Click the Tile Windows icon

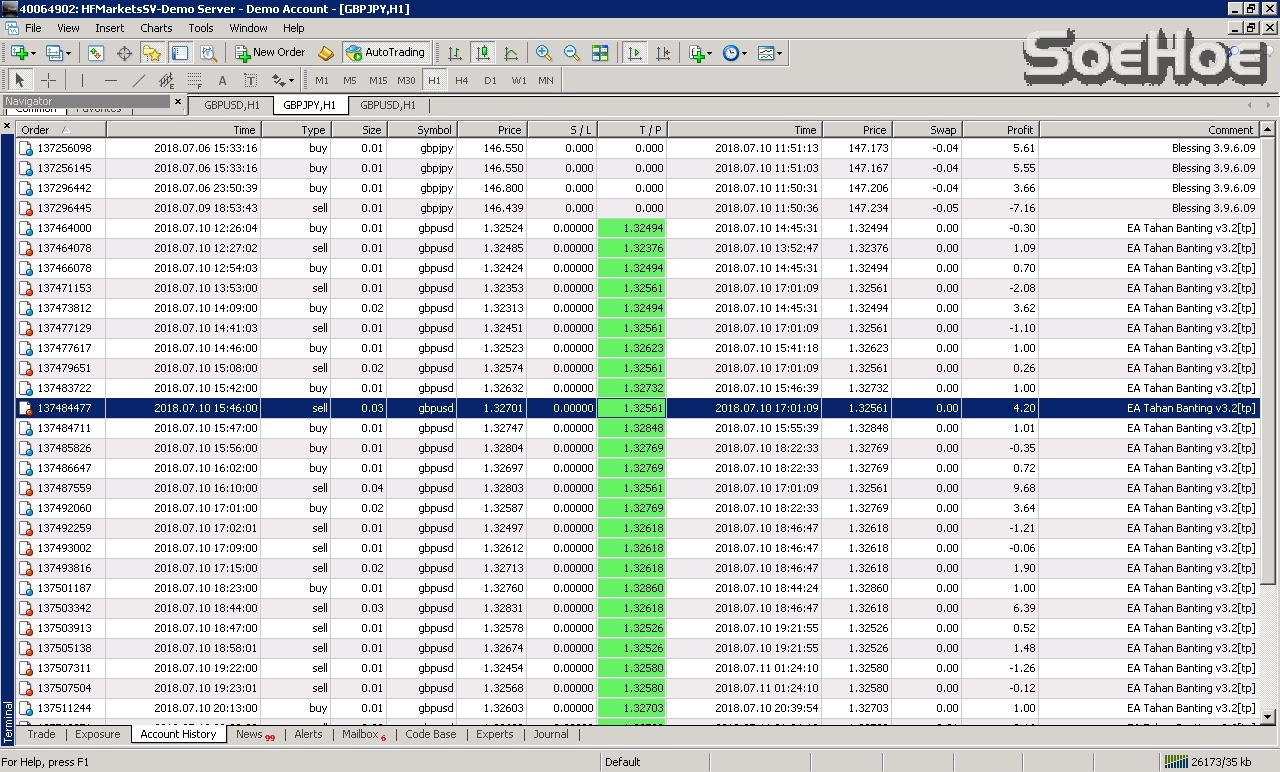600,53
